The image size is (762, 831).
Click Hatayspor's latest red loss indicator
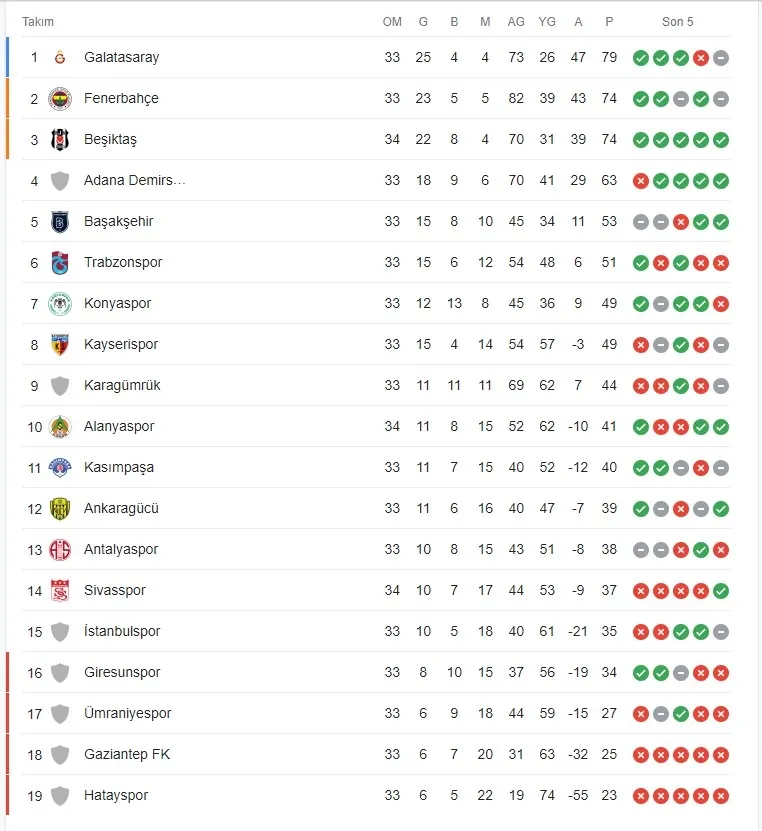[721, 796]
